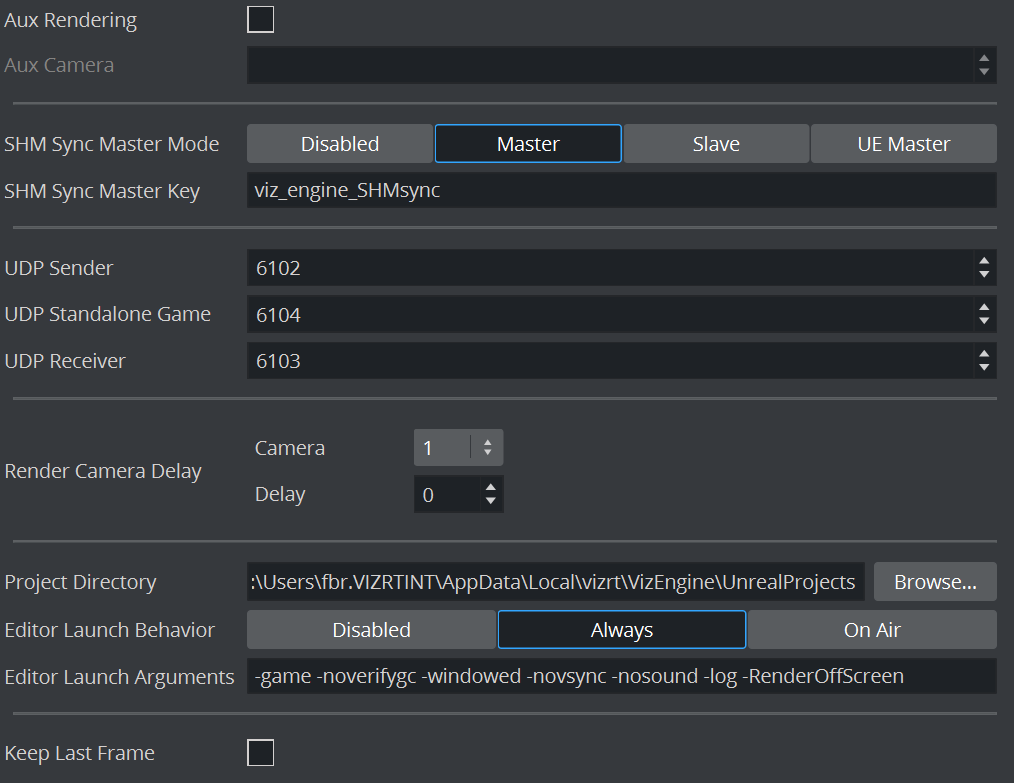Step up the Aux Camera value
The image size is (1014, 783).
tap(985, 58)
